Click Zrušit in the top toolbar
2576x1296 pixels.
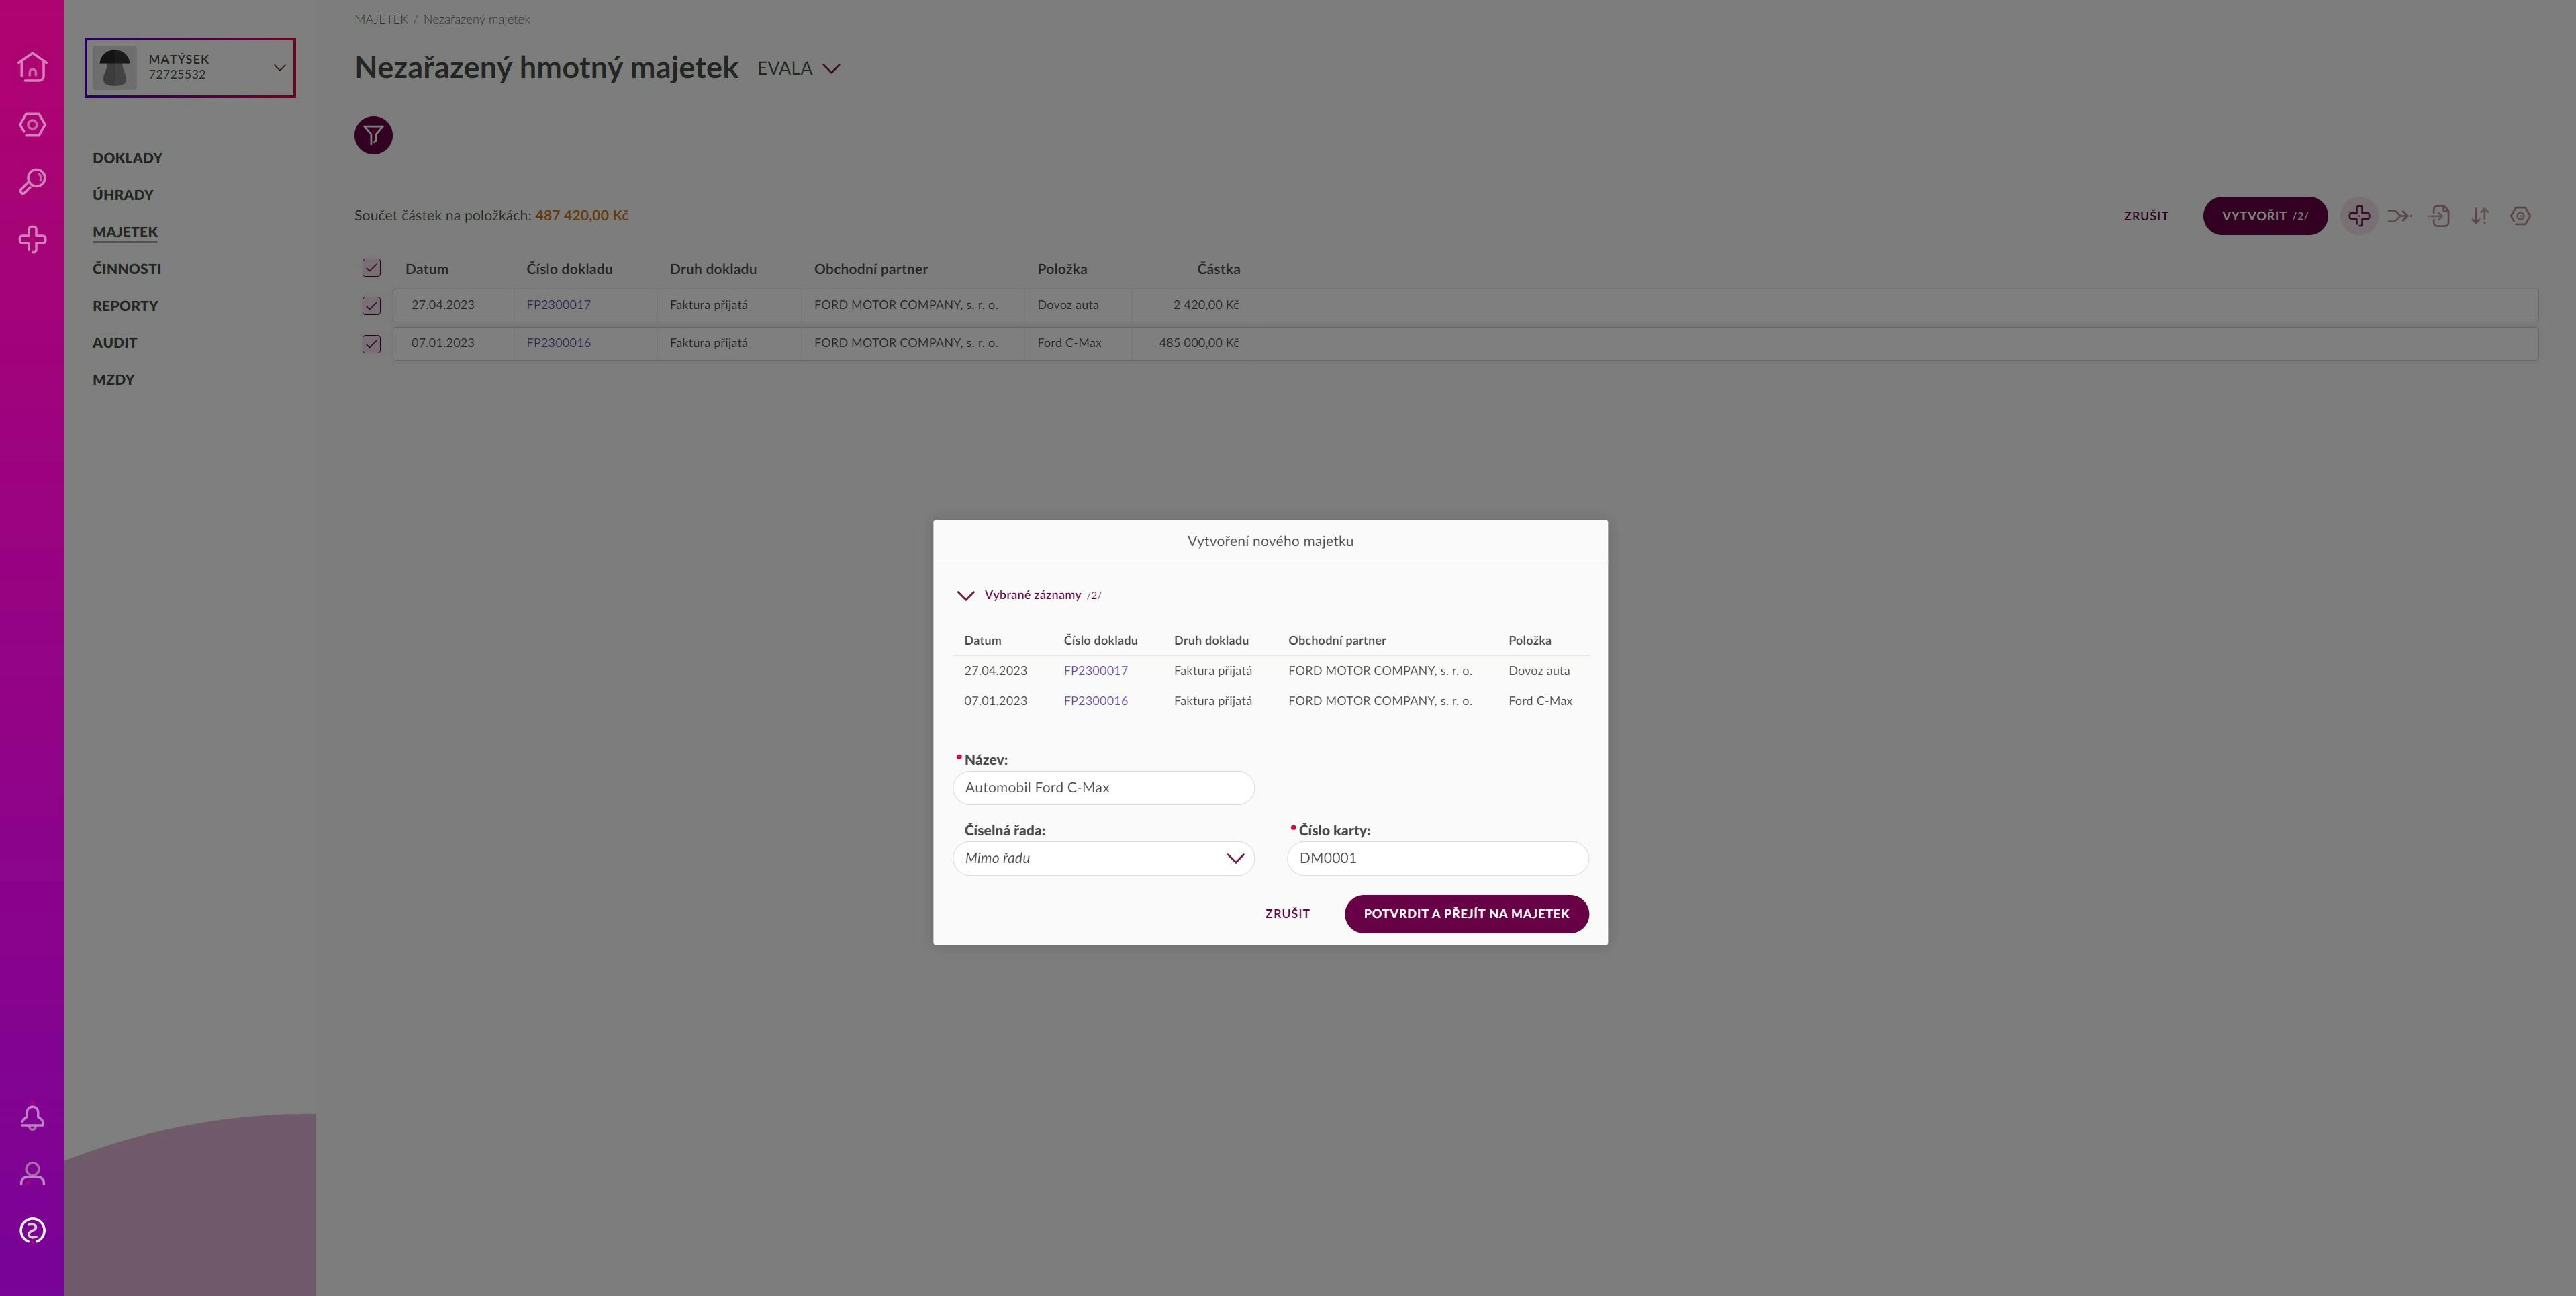(2146, 216)
